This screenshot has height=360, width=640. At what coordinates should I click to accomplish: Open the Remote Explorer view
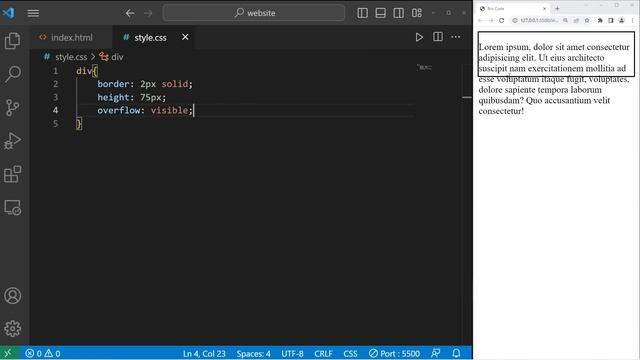click(x=13, y=208)
